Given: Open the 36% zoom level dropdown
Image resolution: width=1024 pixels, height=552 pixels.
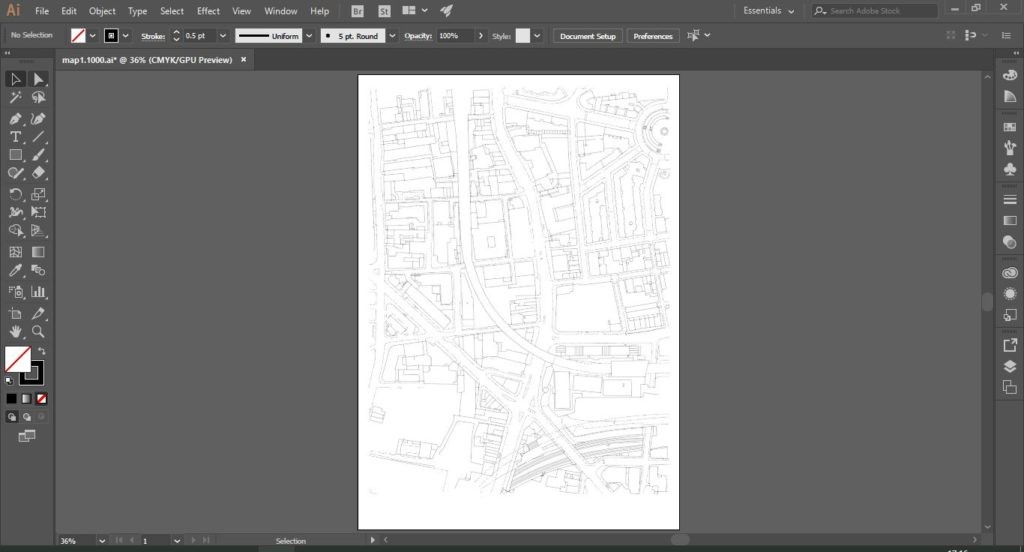Looking at the screenshot, I should tap(102, 541).
